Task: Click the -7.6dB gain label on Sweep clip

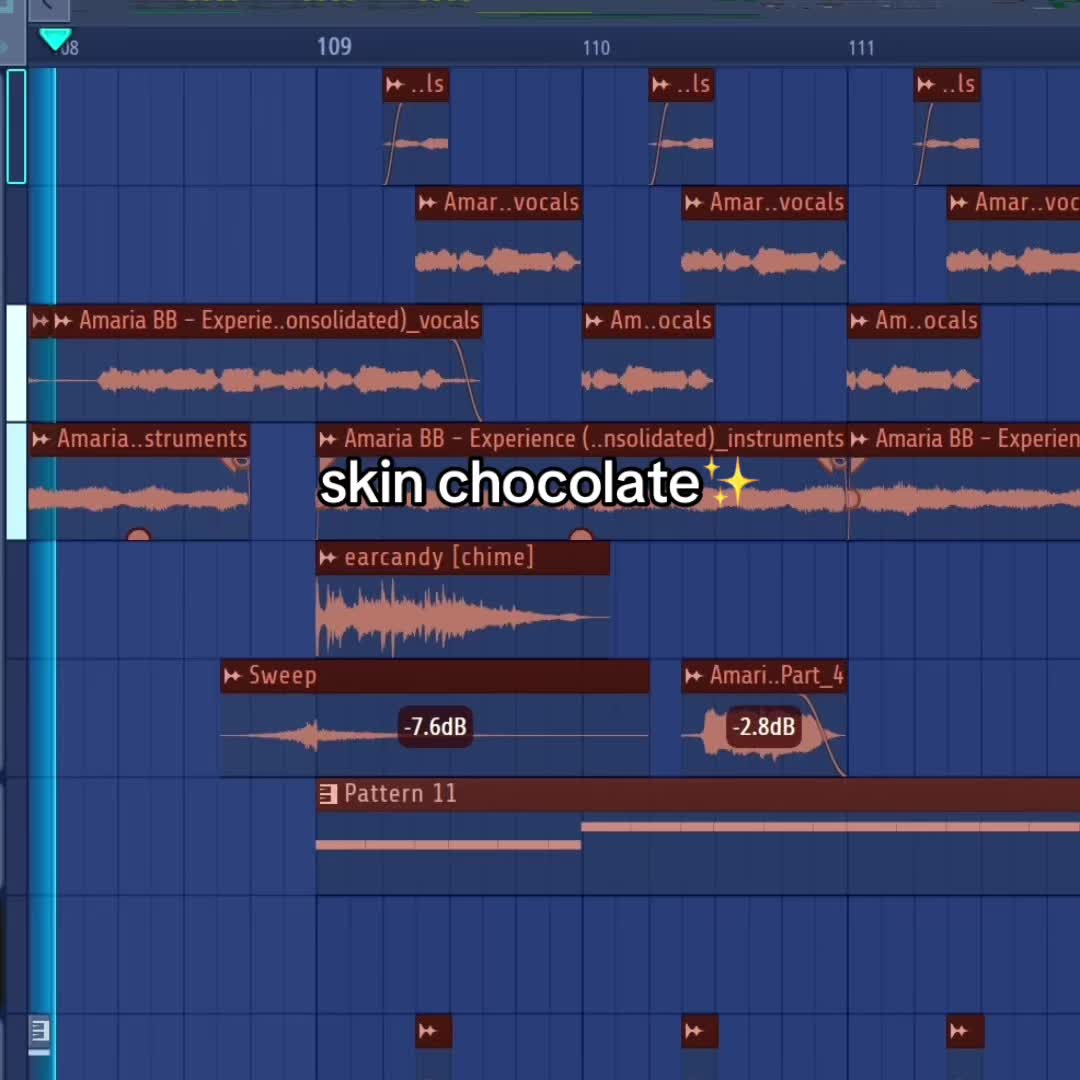Action: [435, 727]
